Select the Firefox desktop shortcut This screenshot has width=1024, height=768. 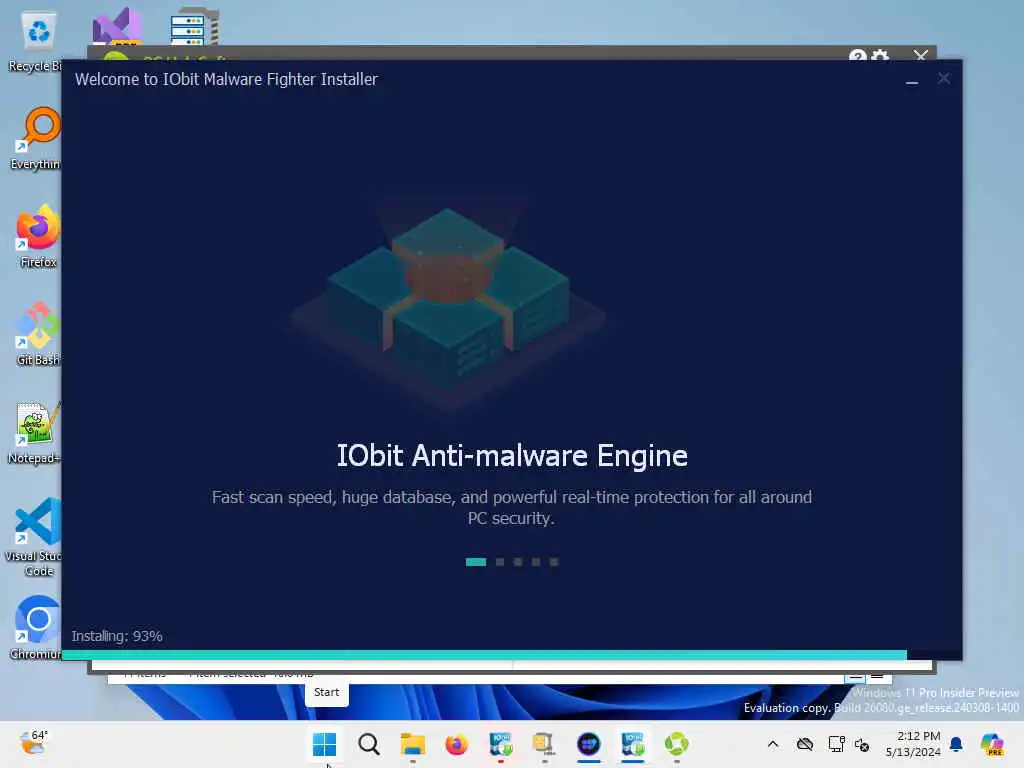38,237
